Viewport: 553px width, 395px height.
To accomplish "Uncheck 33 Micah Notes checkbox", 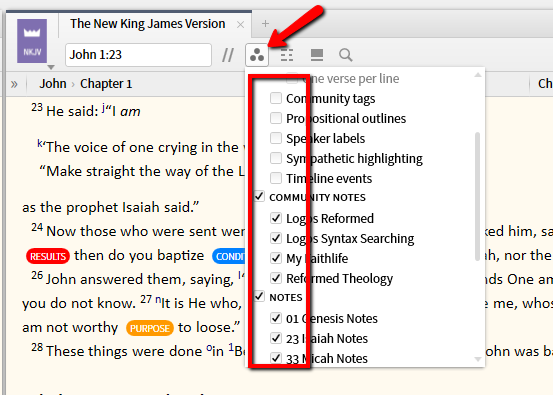I will [276, 358].
